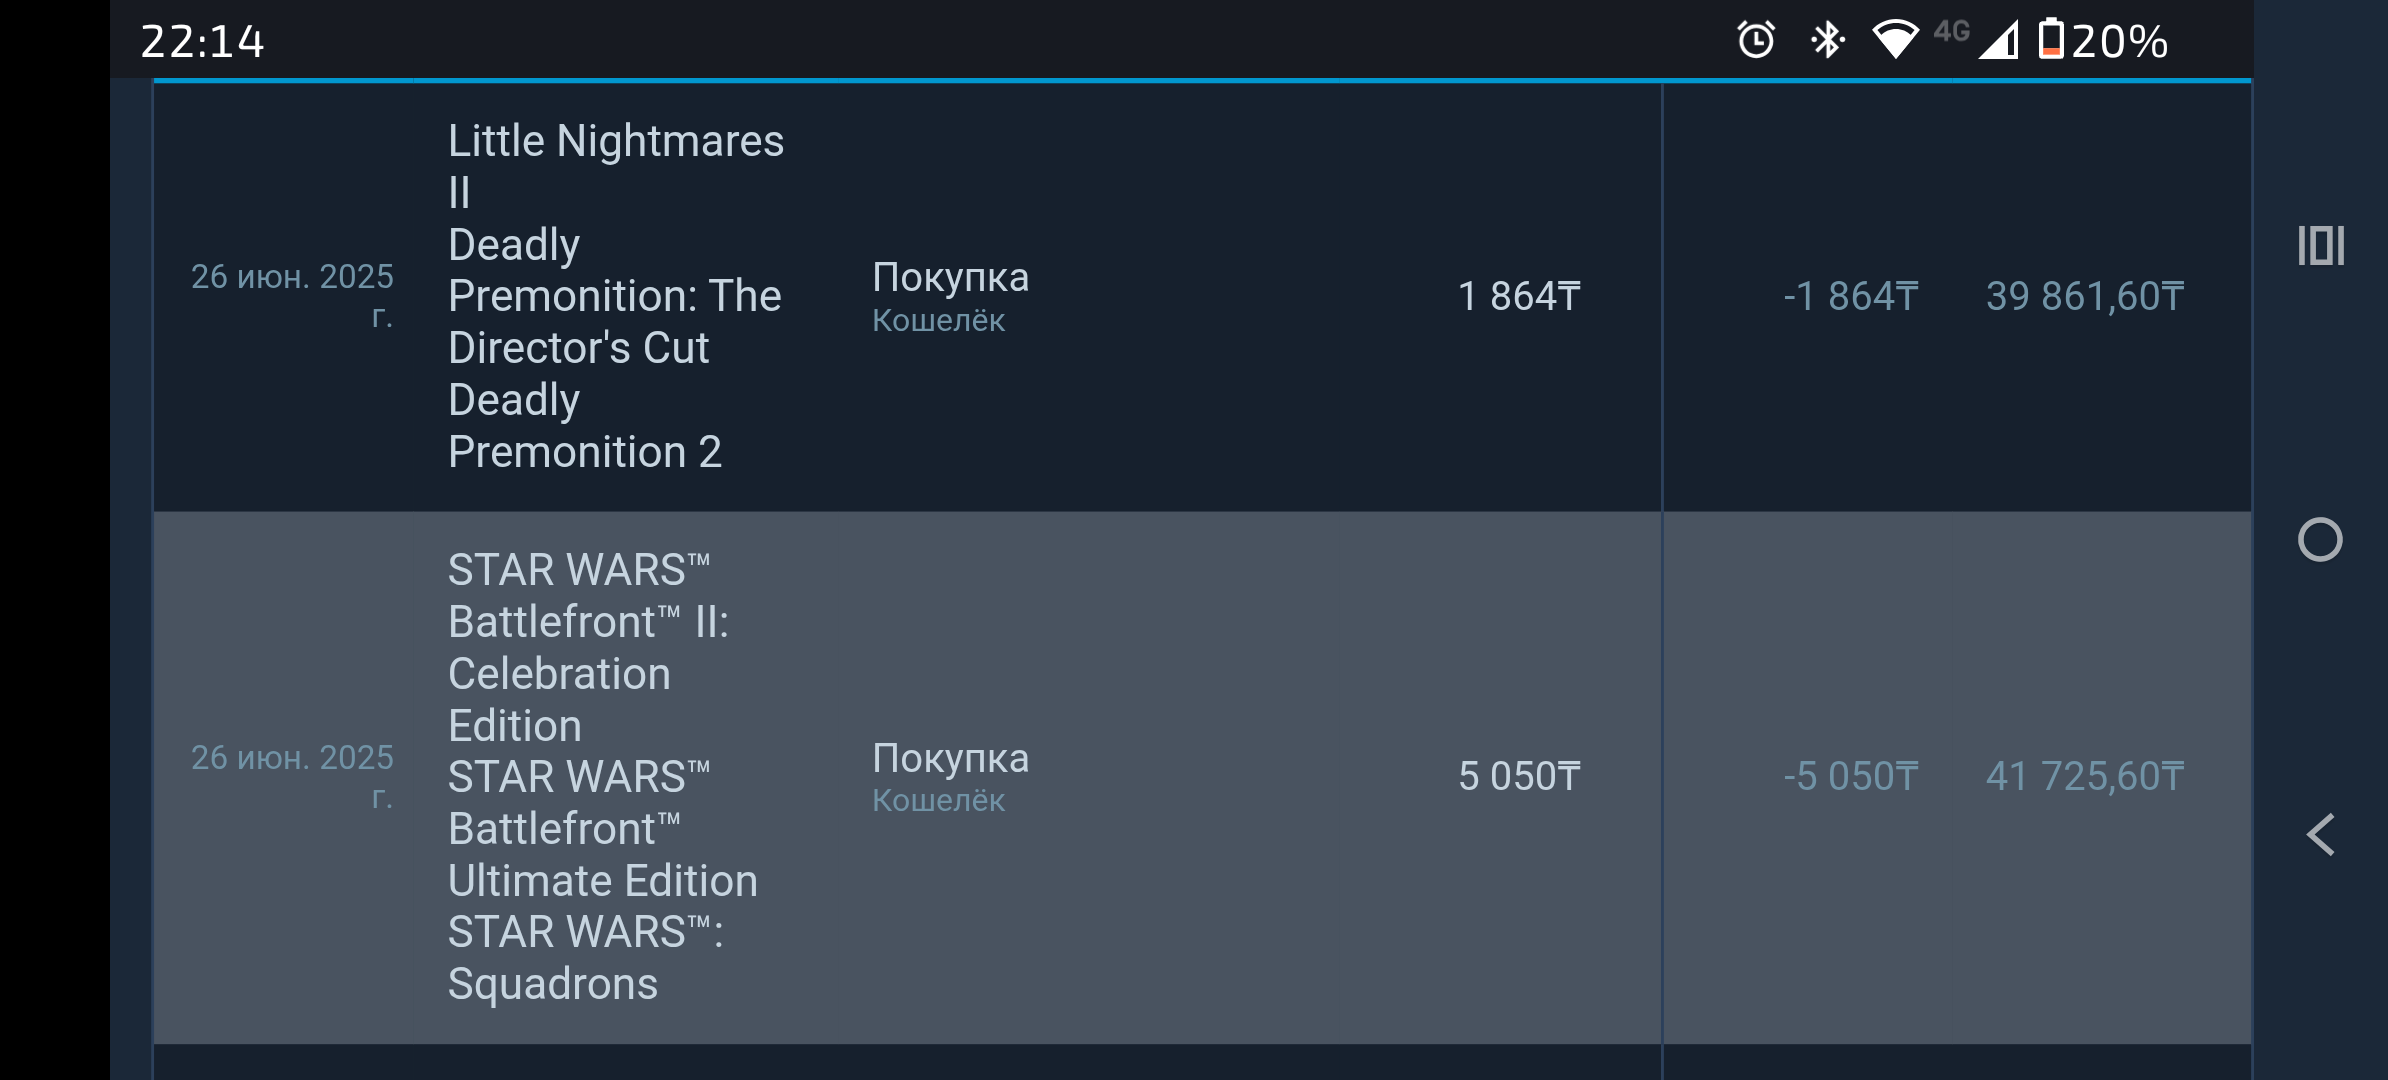Tap the 22:14 clock in the status bar

click(203, 42)
